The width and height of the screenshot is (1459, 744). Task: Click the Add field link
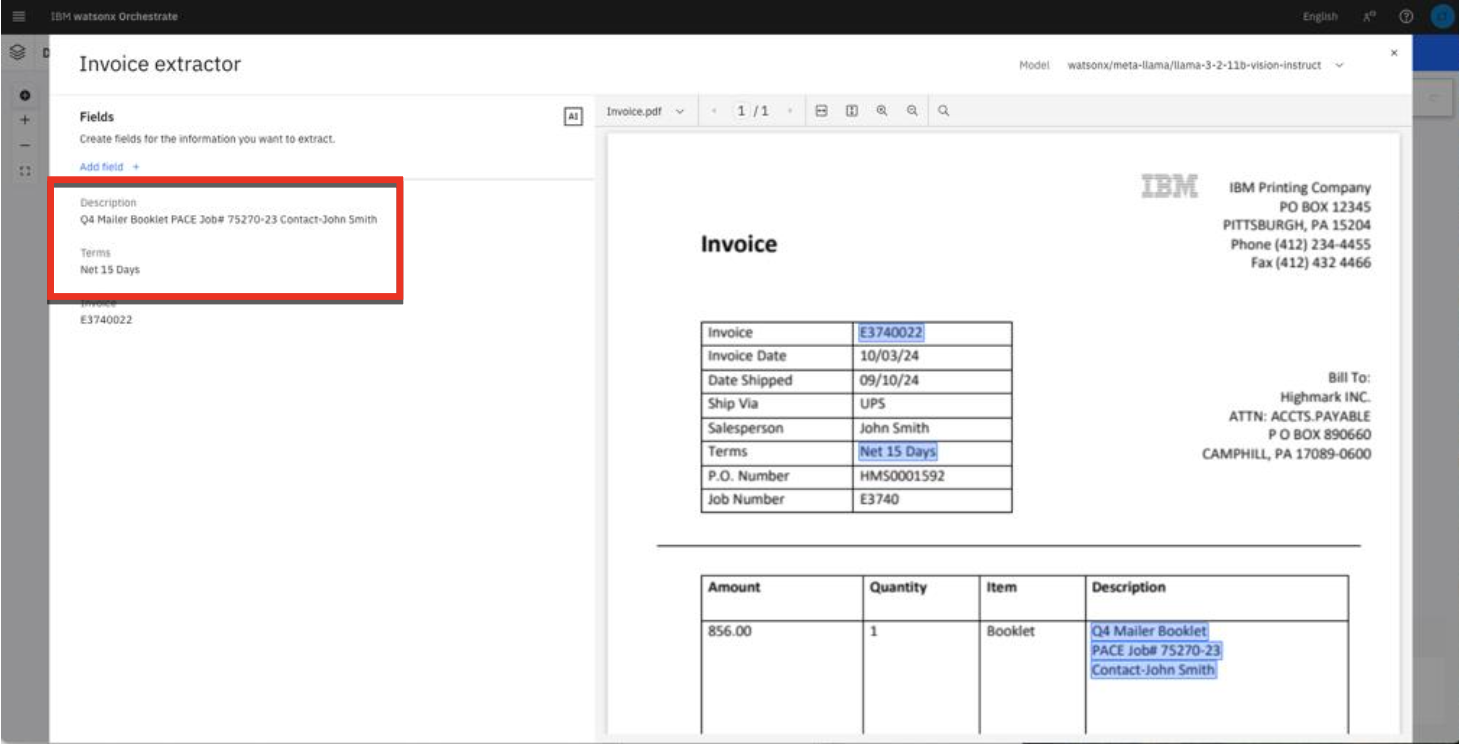point(109,167)
